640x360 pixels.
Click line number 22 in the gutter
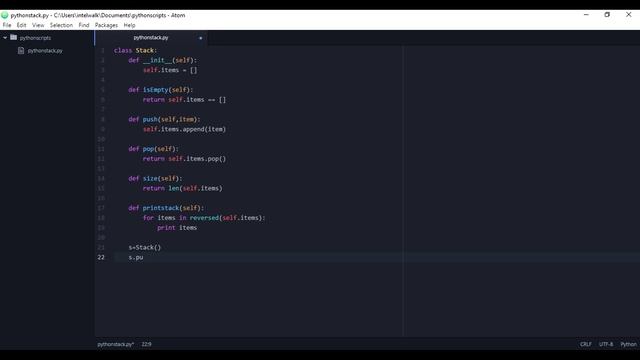(101, 257)
